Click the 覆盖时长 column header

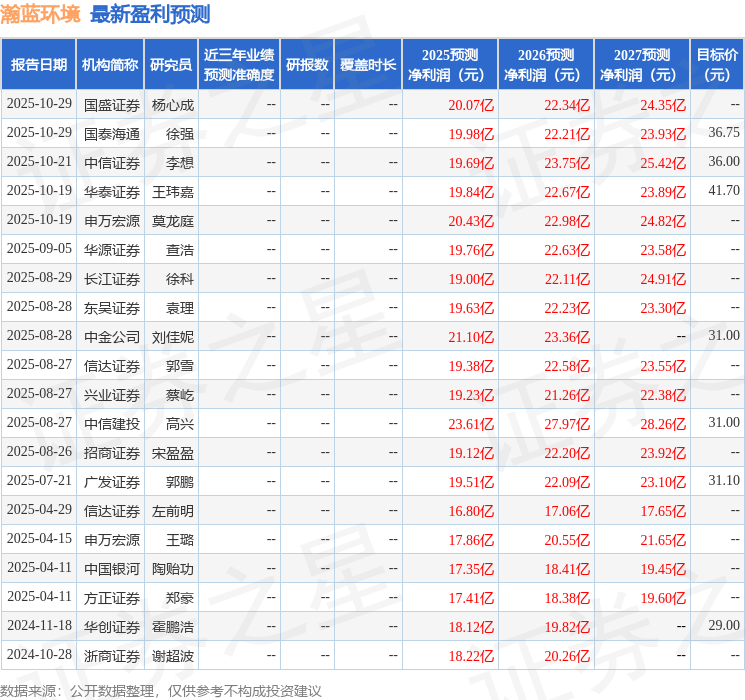pyautogui.click(x=367, y=65)
